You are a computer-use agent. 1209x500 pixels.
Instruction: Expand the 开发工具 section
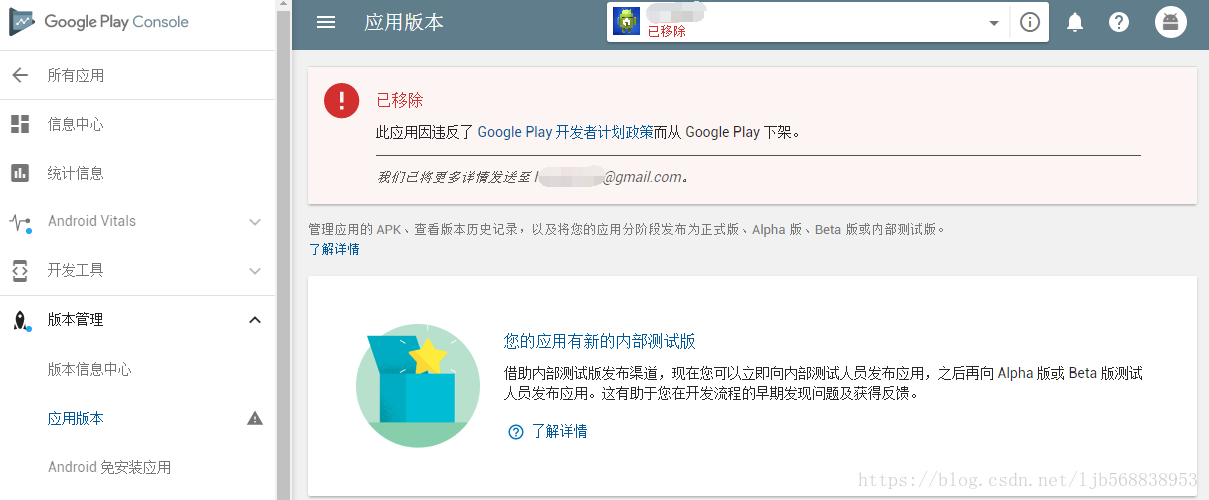255,271
